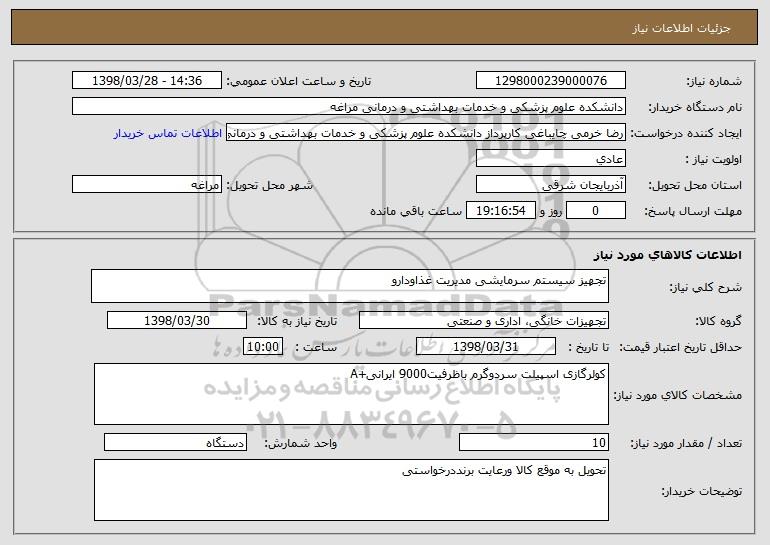This screenshot has width=770, height=545.
Task: Select the need date field 1398/03/30
Action: coord(177,321)
